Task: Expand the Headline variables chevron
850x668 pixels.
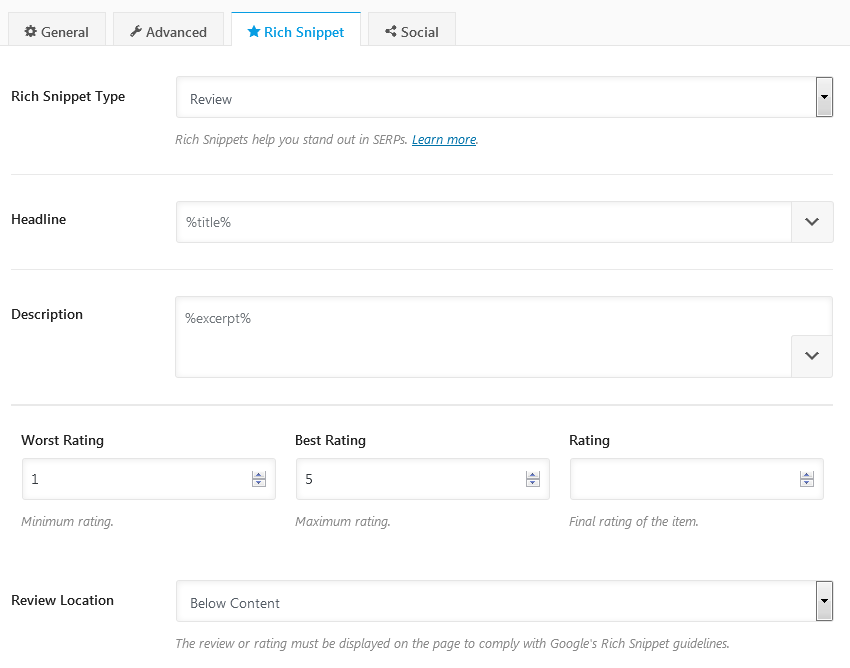Action: [812, 222]
